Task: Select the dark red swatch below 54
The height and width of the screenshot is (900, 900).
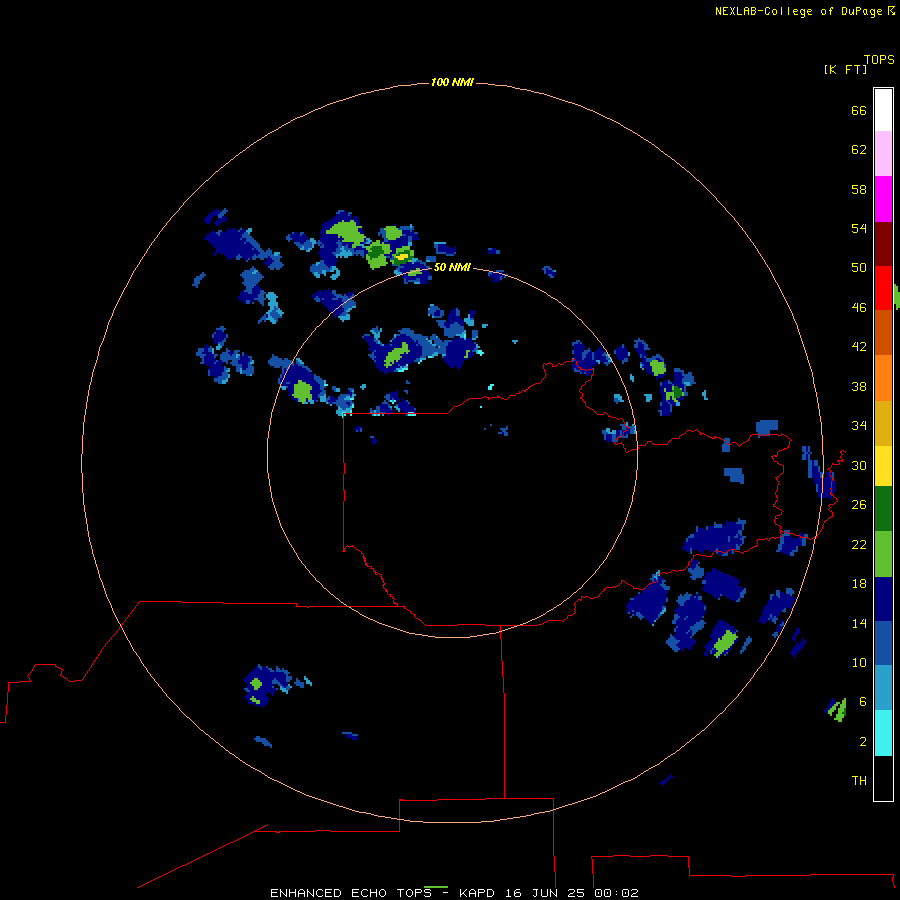Action: pyautogui.click(x=883, y=243)
